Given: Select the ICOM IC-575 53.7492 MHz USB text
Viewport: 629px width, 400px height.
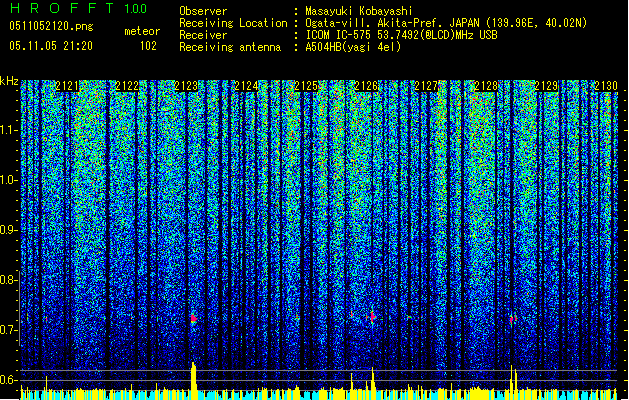Looking at the screenshot, I should pos(401,35).
